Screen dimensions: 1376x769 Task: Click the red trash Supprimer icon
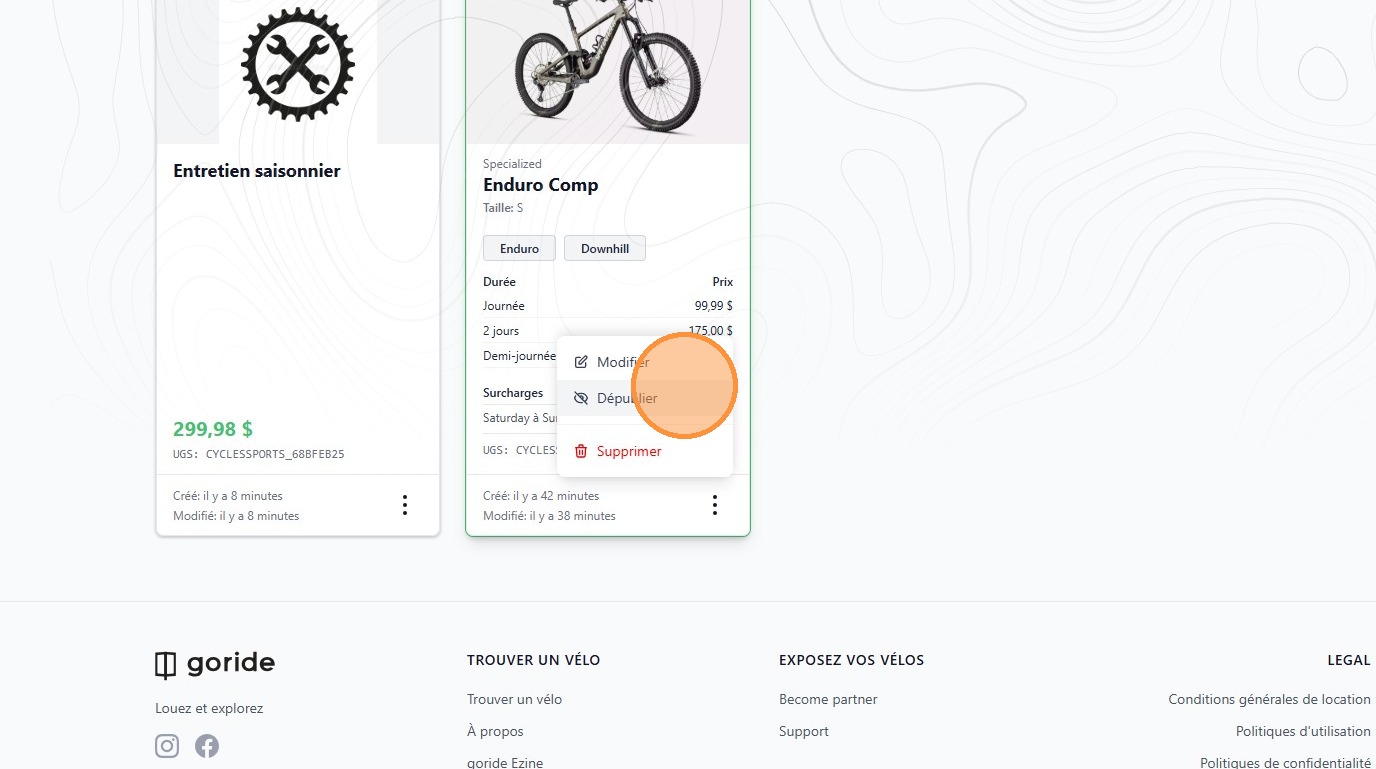tap(581, 451)
